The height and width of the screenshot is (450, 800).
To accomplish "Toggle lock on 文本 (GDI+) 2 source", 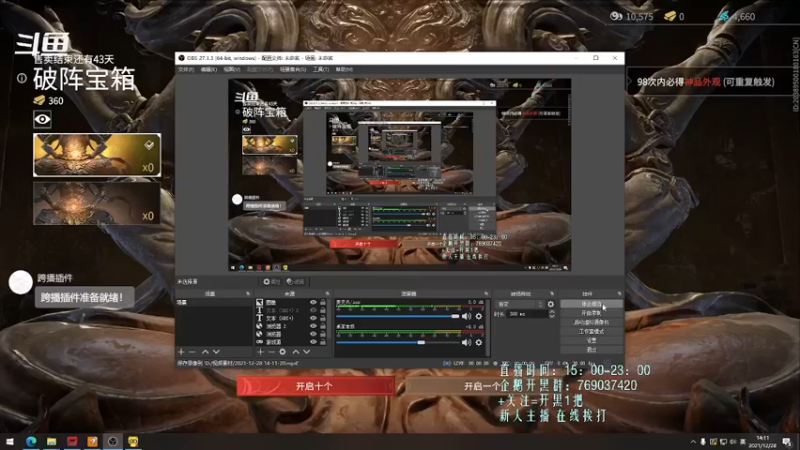I will pyautogui.click(x=322, y=310).
